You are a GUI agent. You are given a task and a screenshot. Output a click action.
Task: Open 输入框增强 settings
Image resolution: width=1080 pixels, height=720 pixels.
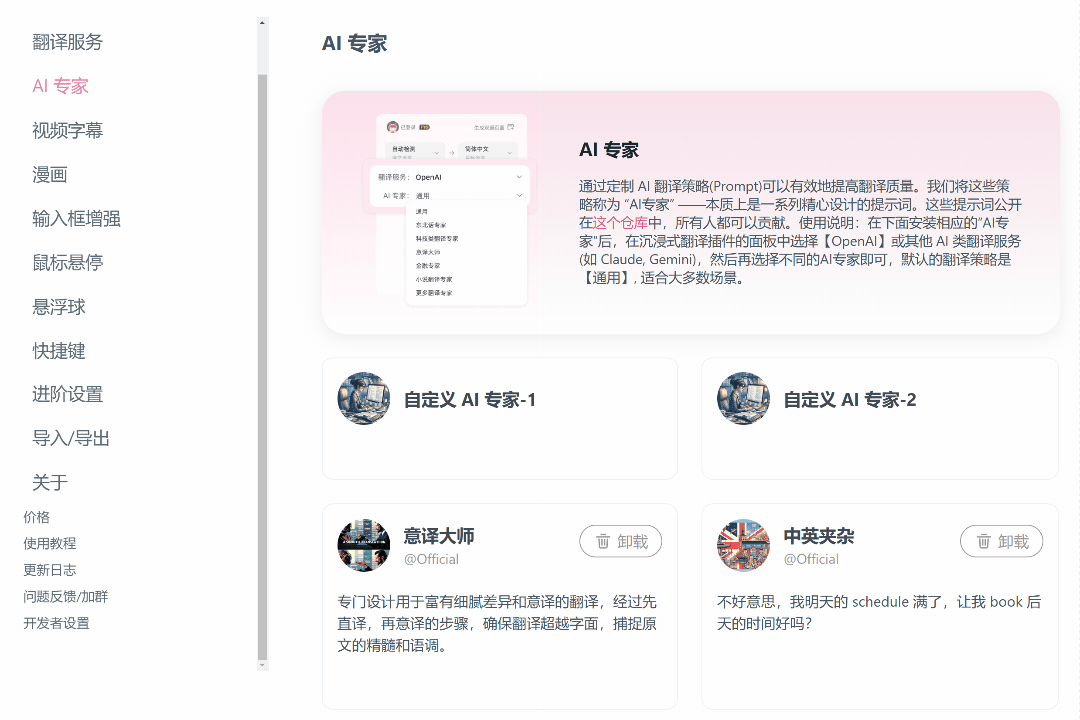point(76,218)
